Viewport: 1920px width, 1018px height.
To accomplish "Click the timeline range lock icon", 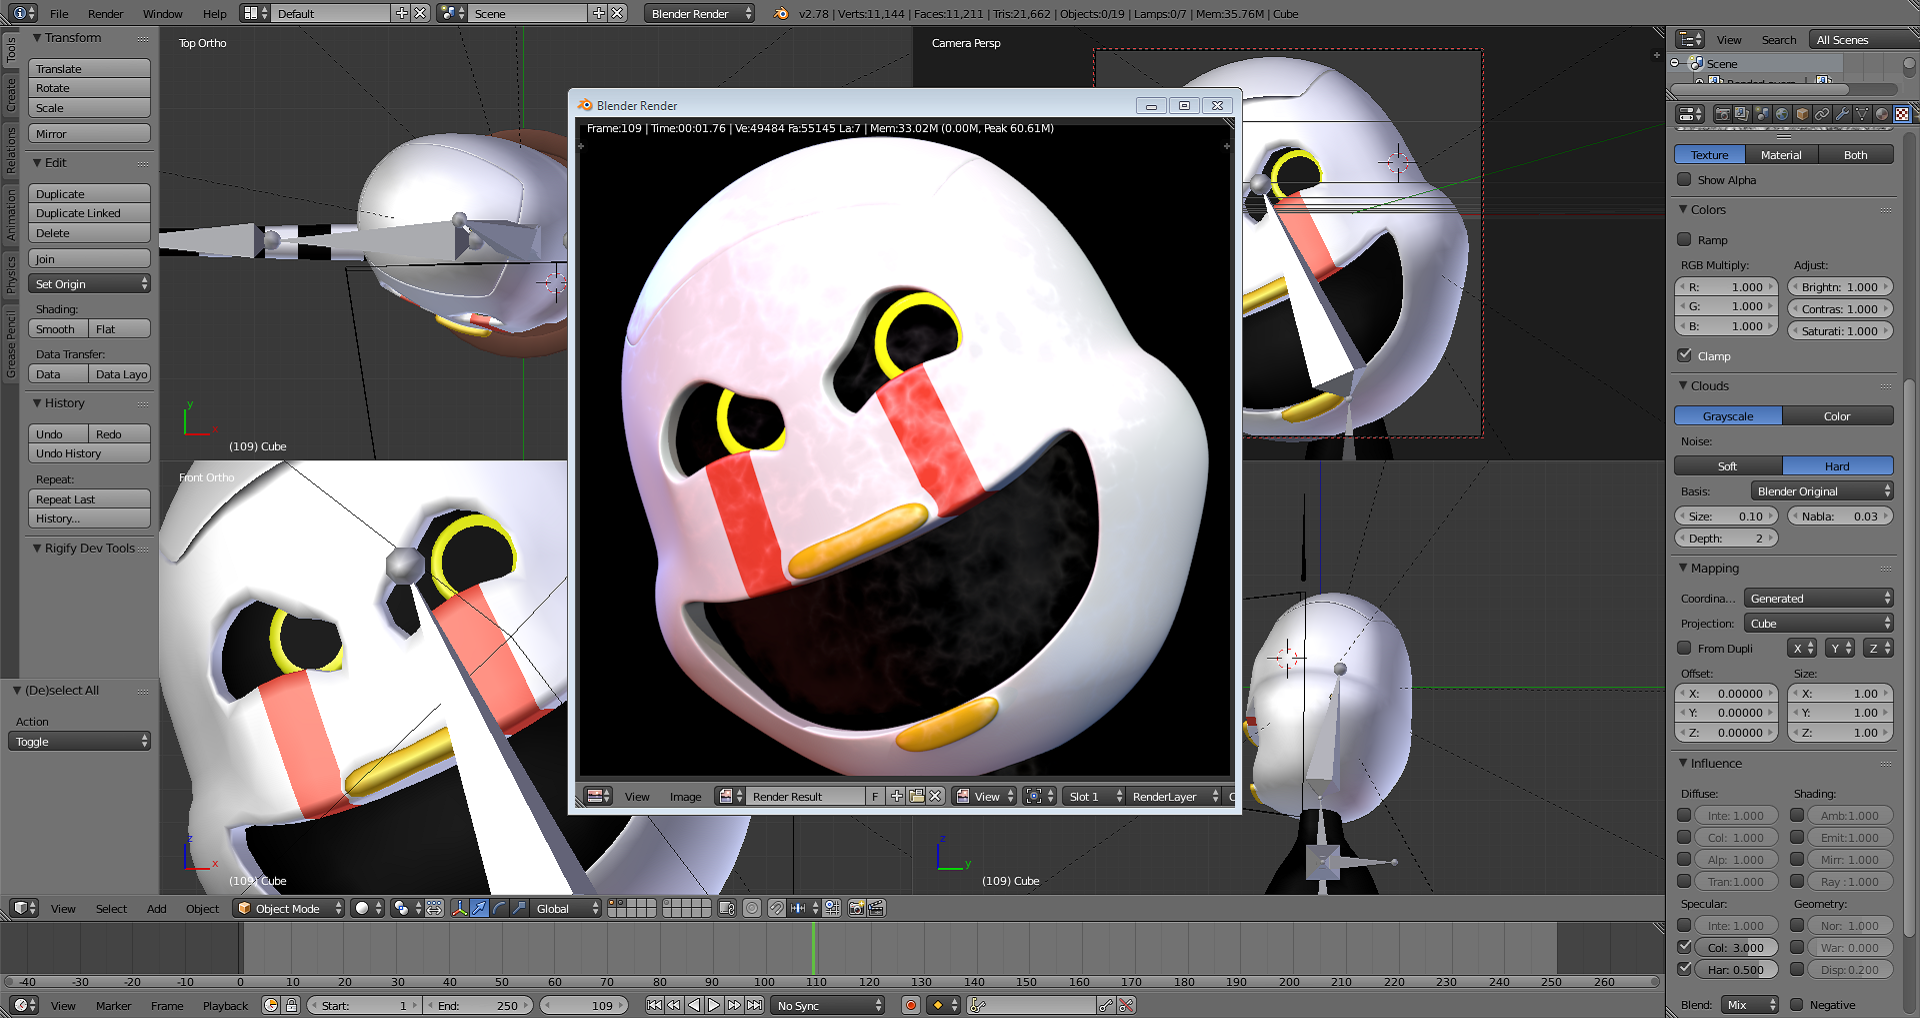I will point(291,1005).
